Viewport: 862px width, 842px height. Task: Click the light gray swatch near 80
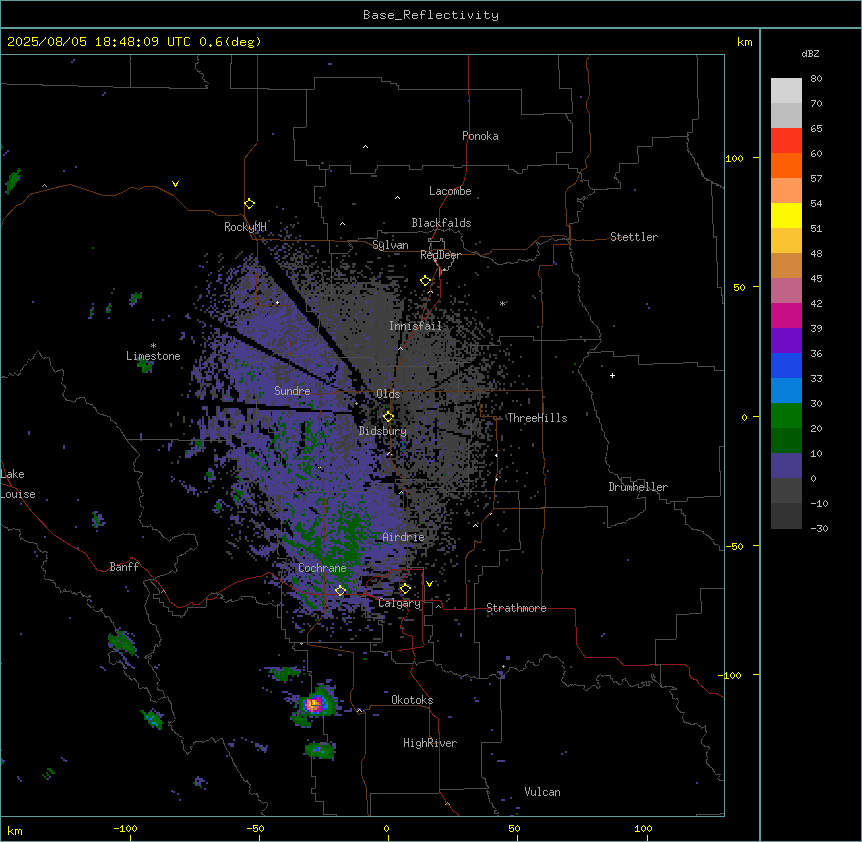click(786, 91)
